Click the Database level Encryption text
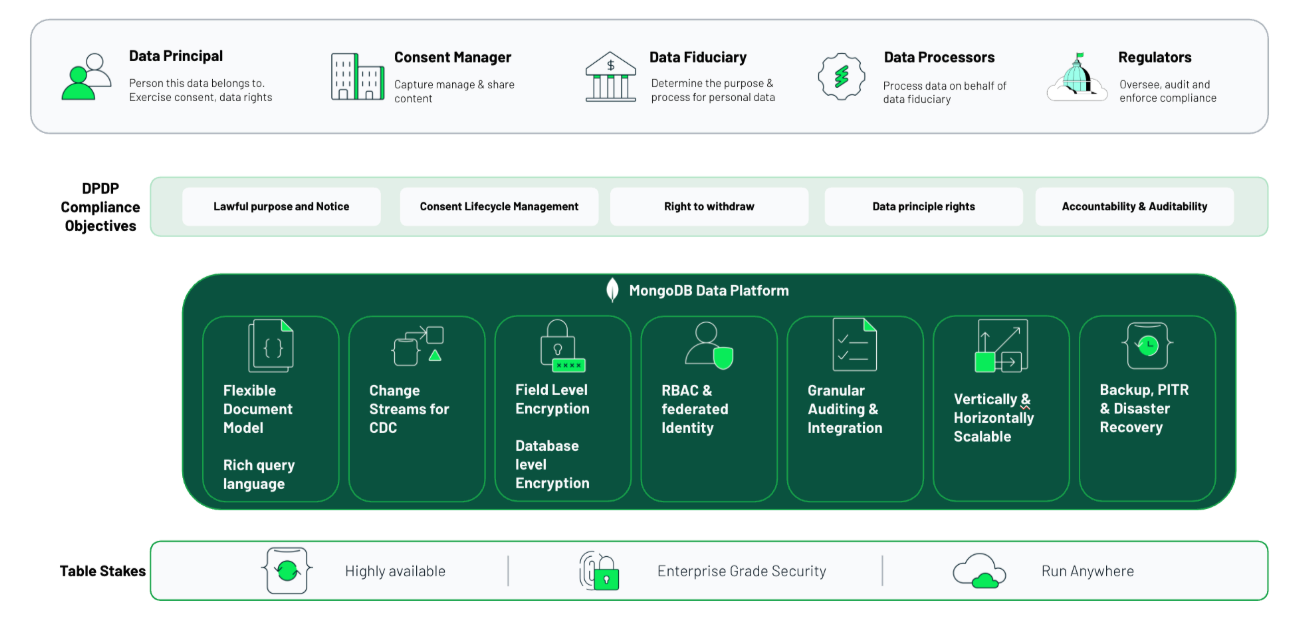This screenshot has height=620, width=1298. tap(552, 464)
